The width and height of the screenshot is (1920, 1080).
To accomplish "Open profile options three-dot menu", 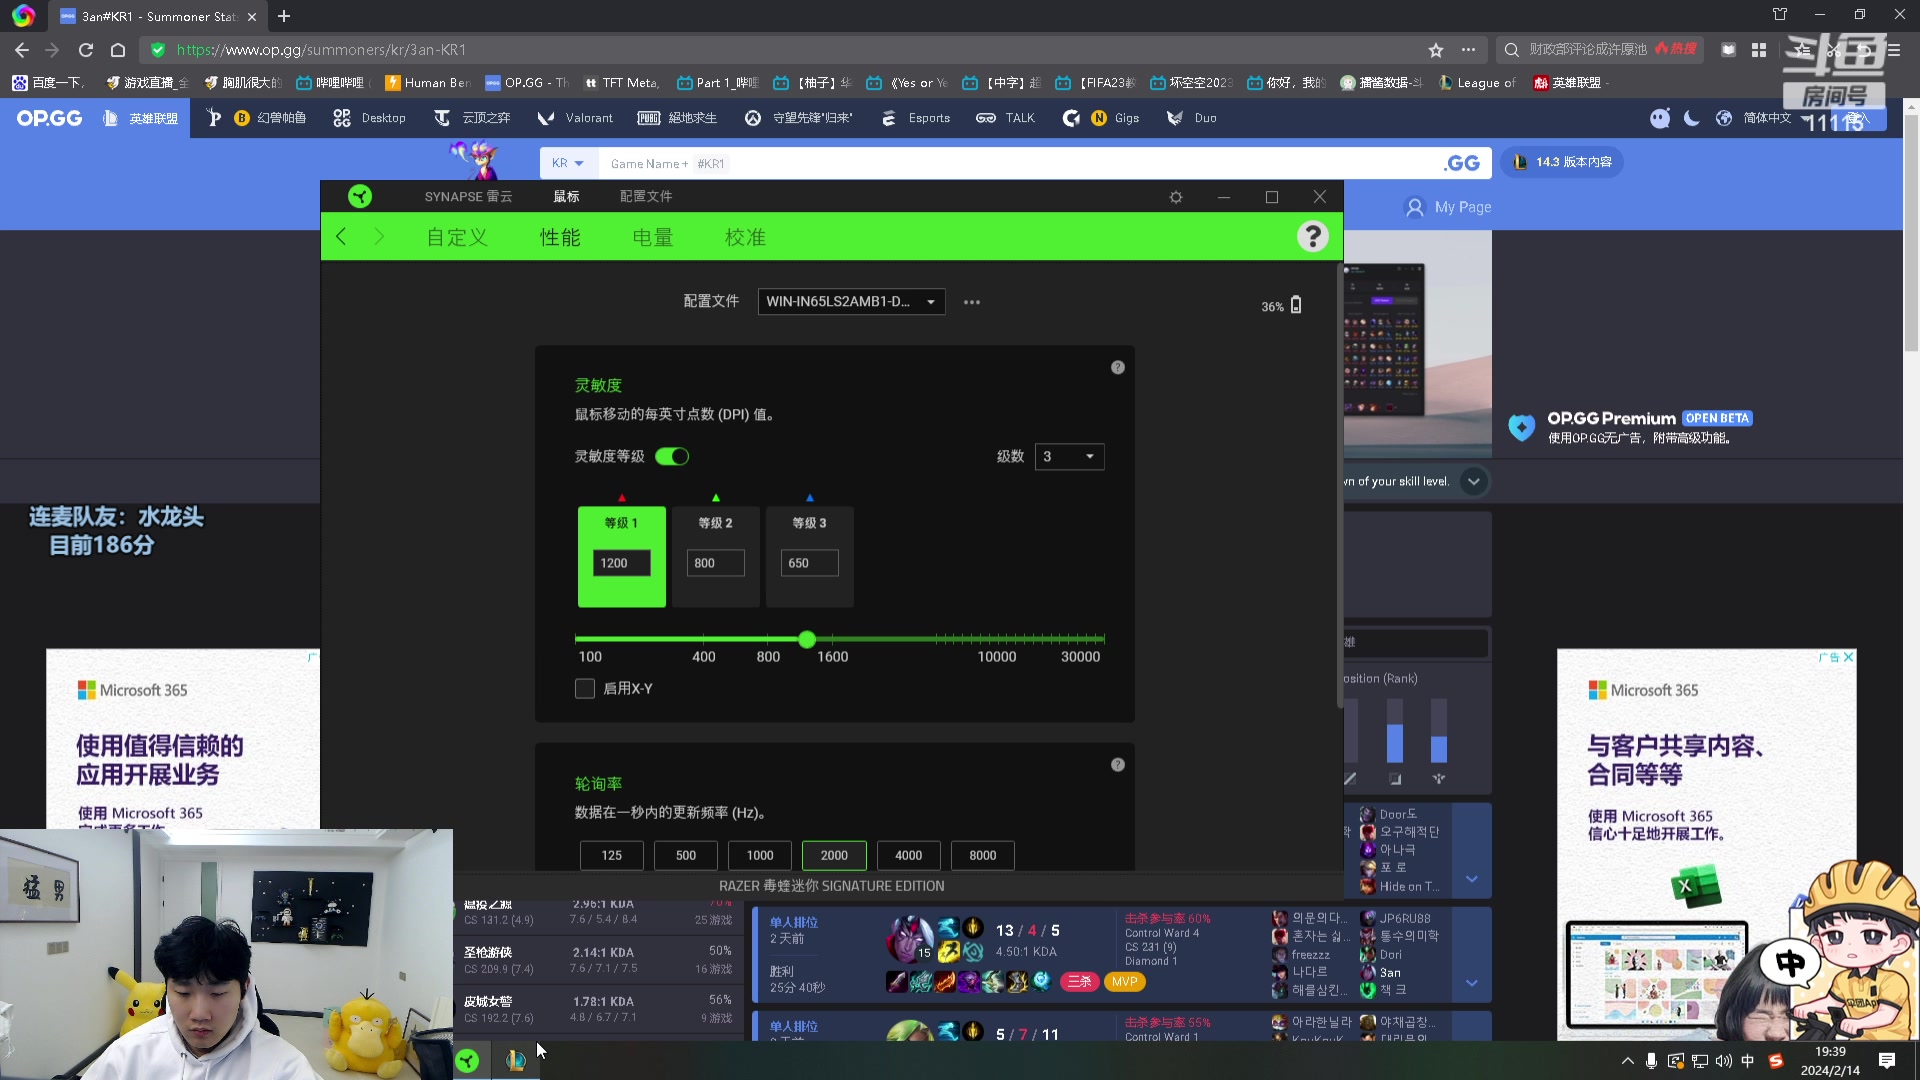I will [972, 302].
